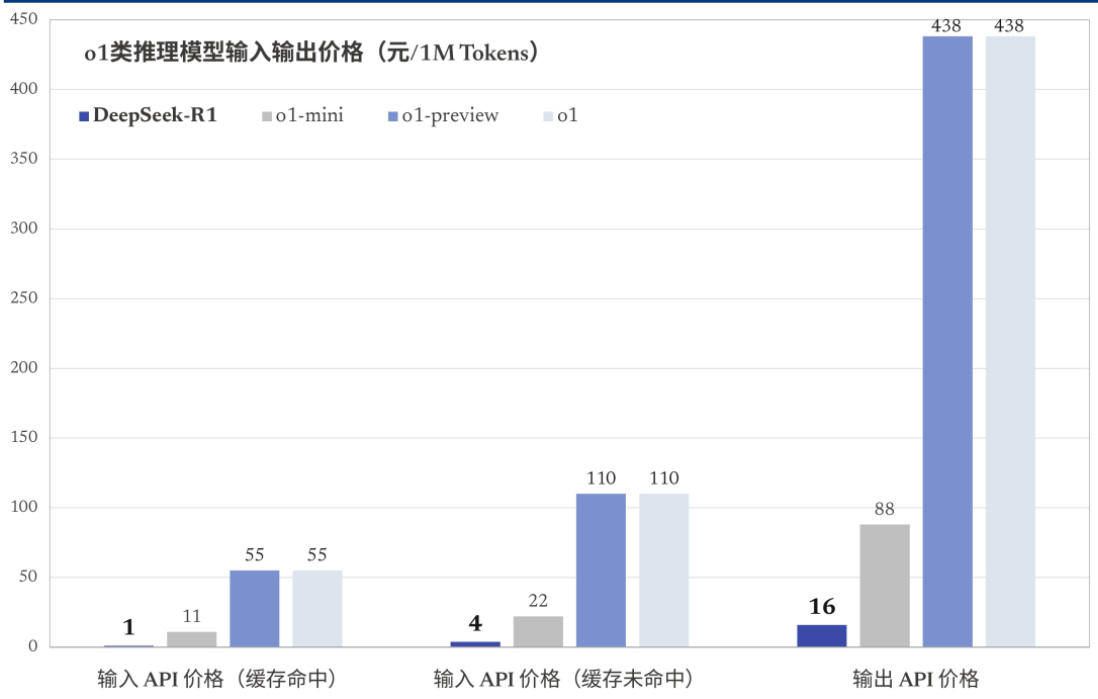
Task: Click the chart title about o1类推理模型
Action: pyautogui.click(x=311, y=53)
